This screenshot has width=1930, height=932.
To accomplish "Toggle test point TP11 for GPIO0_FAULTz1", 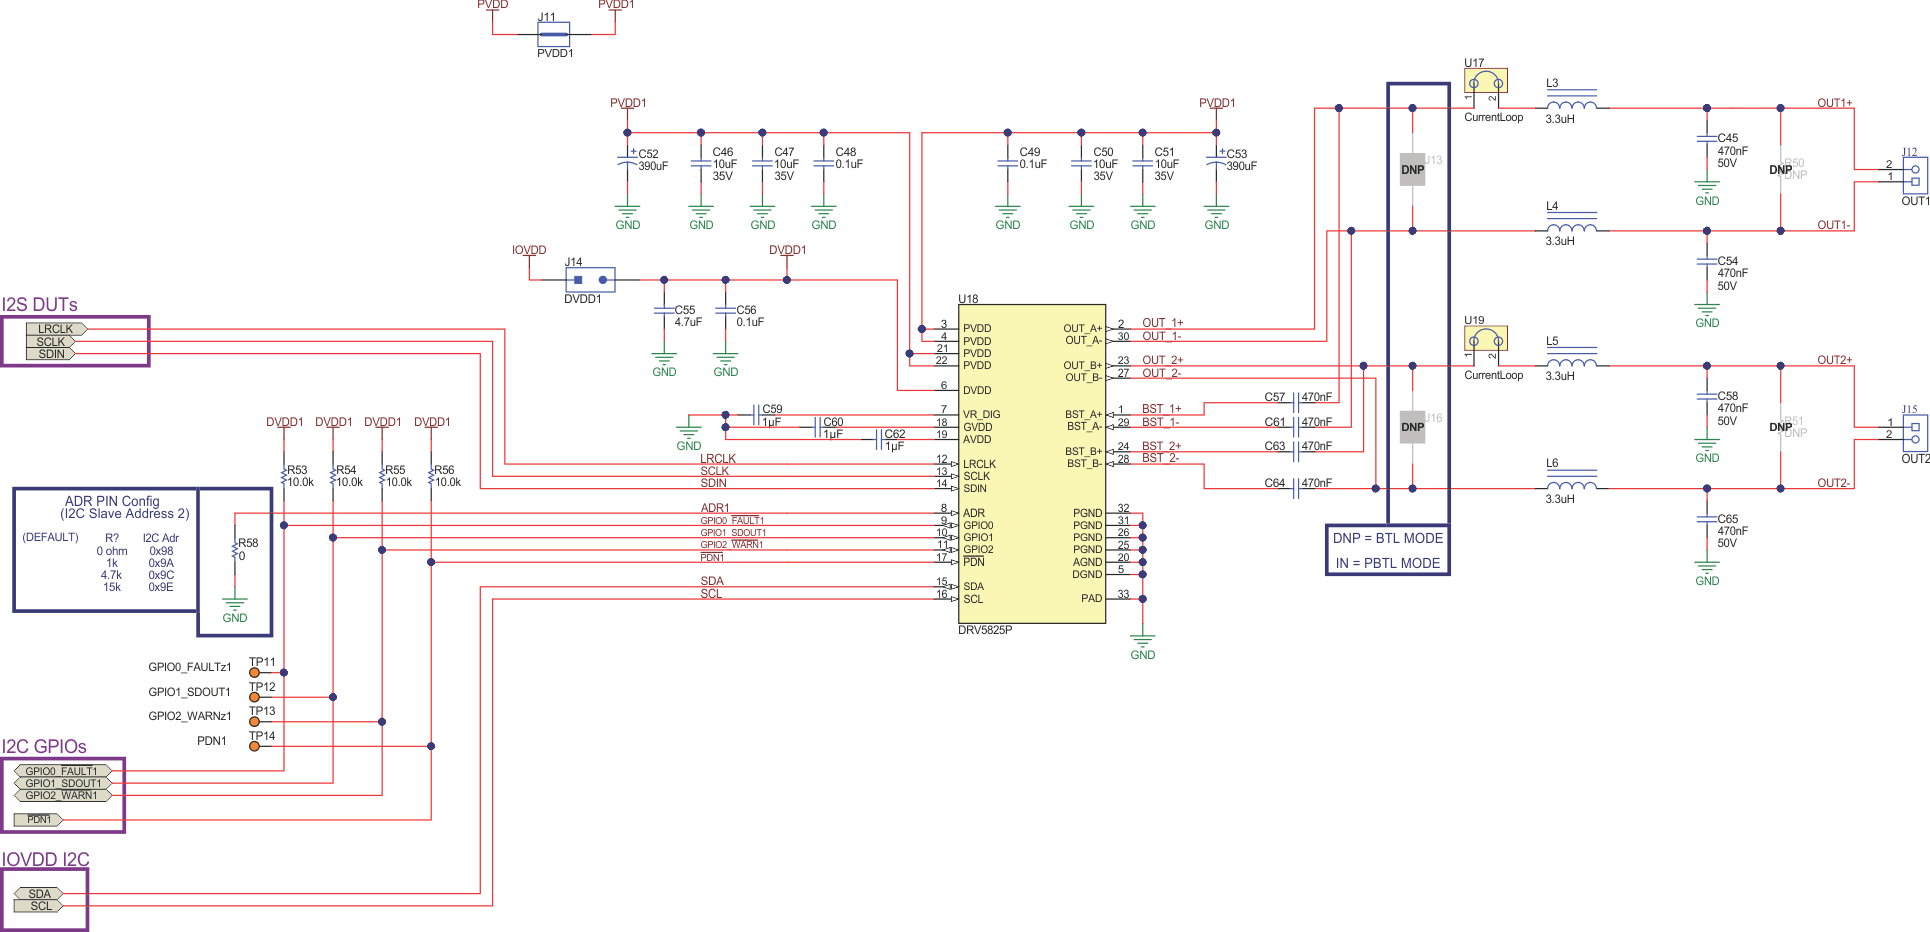I will coord(254,672).
